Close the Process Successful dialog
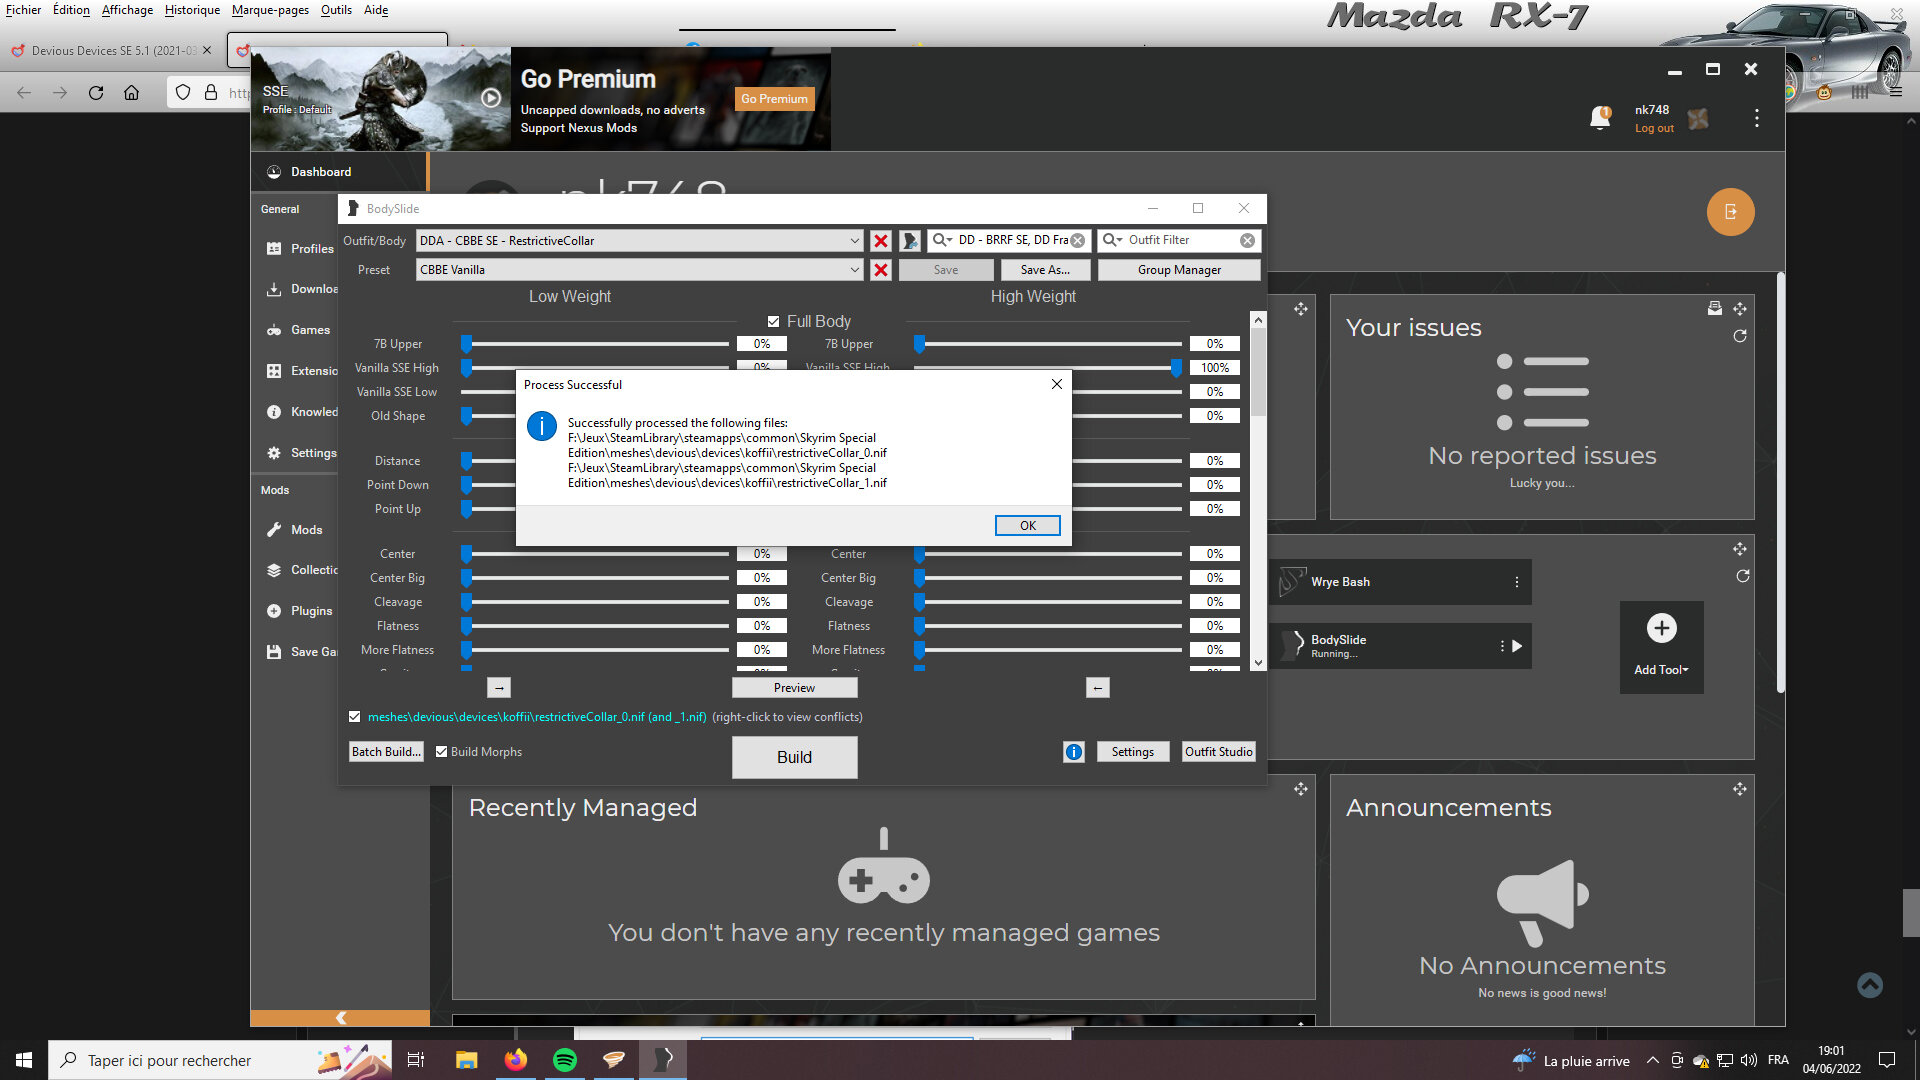The image size is (1920, 1080). click(1057, 384)
